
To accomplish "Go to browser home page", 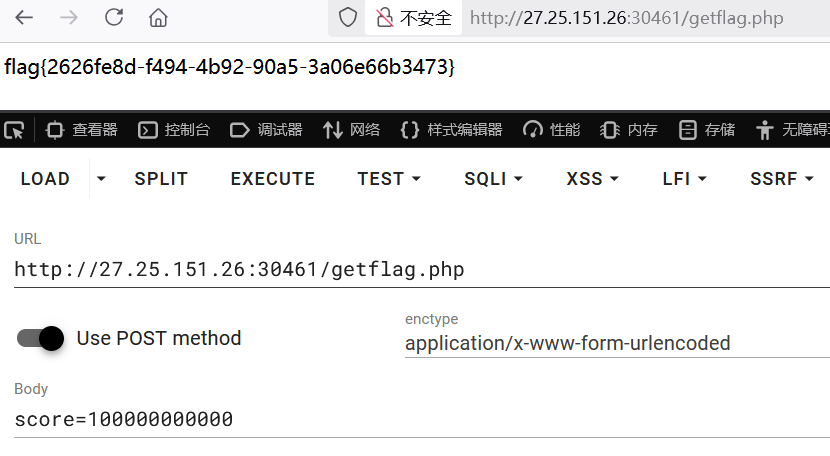I will click(158, 17).
